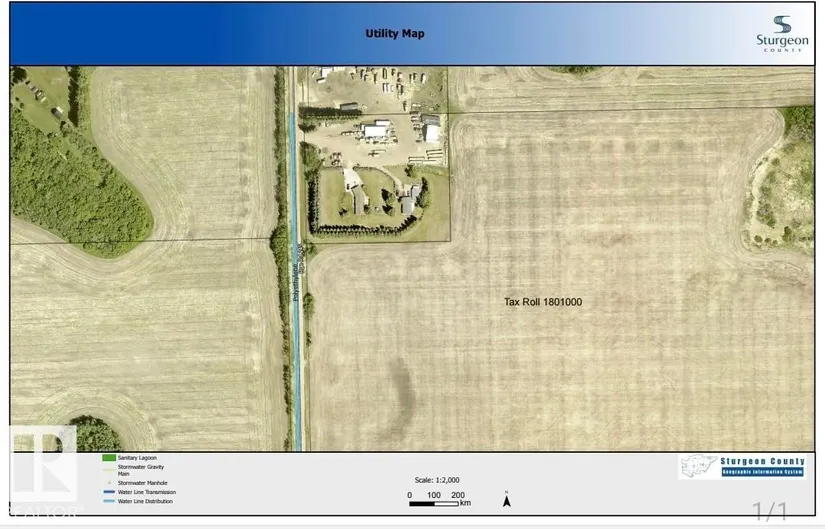The height and width of the screenshot is (529, 825).
Task: Click the Water Line Distribution legend symbol
Action: (108, 501)
